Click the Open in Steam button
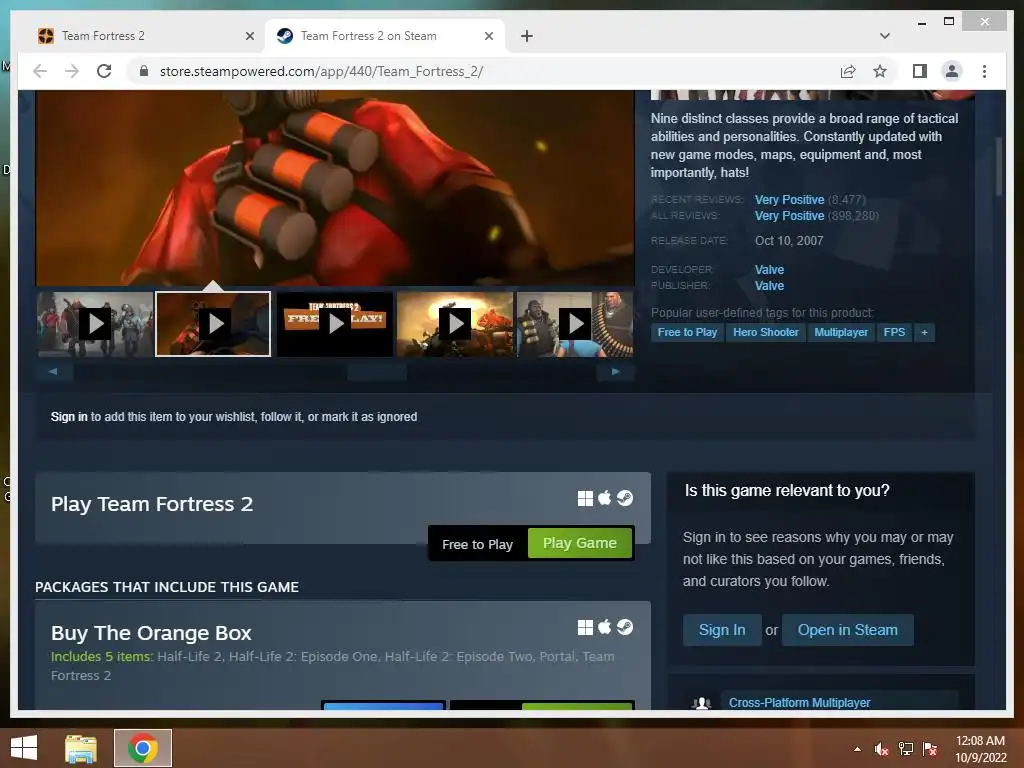Image resolution: width=1024 pixels, height=768 pixels. [x=848, y=630]
